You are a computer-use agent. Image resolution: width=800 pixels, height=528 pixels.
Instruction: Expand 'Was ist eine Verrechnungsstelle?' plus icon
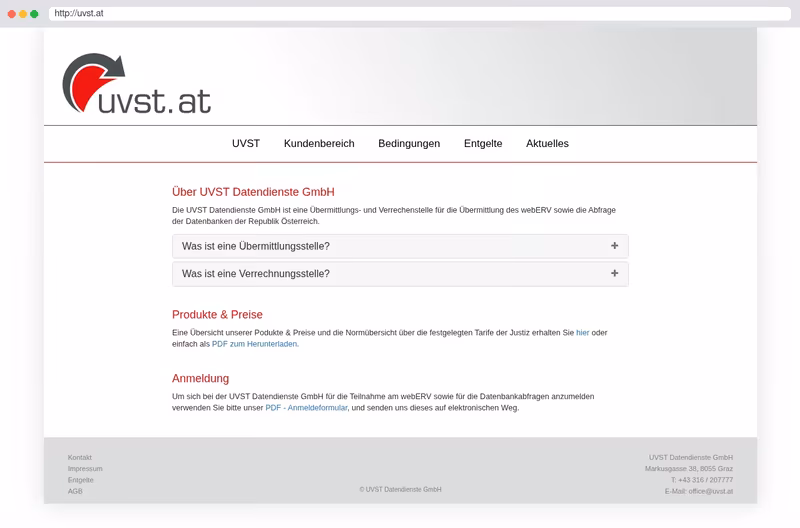click(x=614, y=273)
